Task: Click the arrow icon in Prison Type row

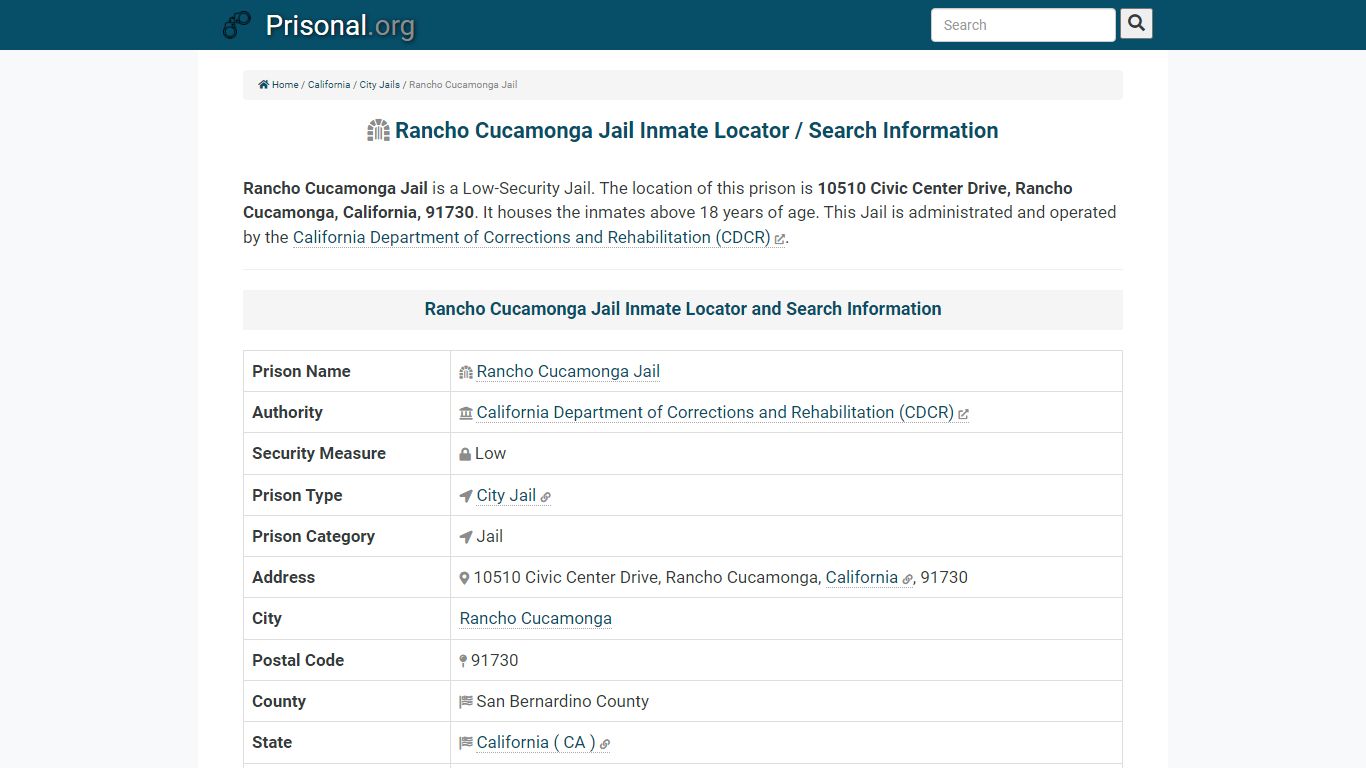Action: pyautogui.click(x=466, y=496)
